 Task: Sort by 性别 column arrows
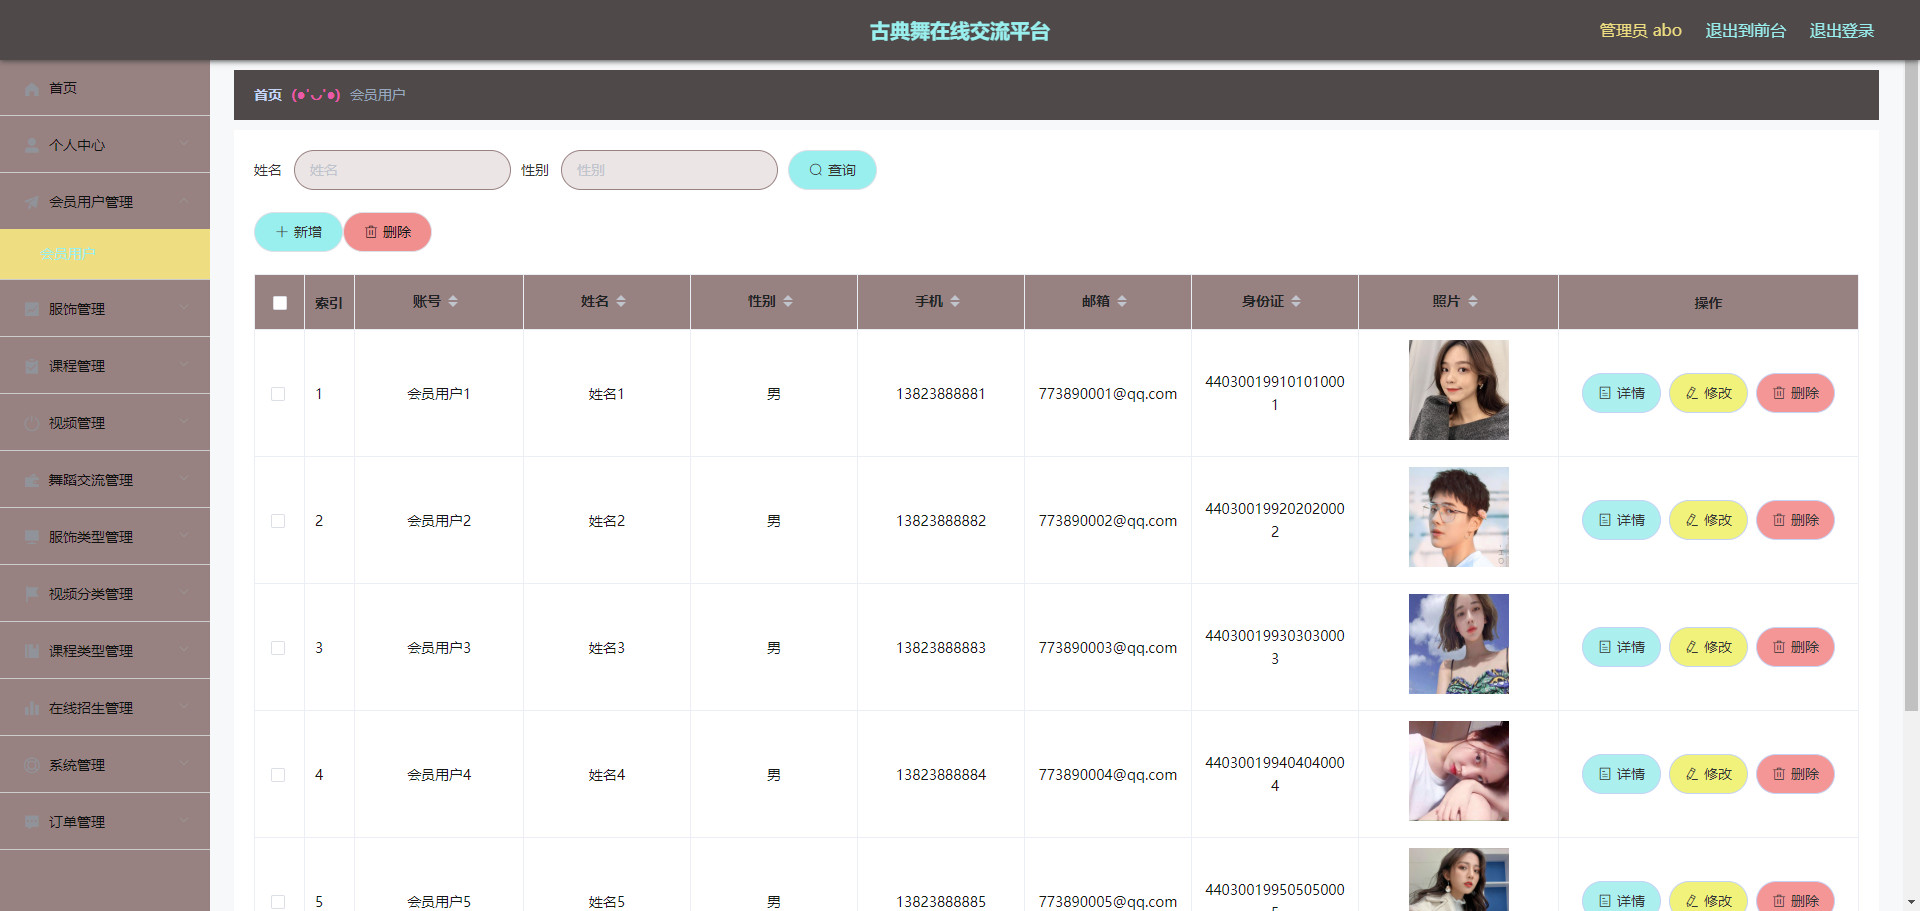788,301
